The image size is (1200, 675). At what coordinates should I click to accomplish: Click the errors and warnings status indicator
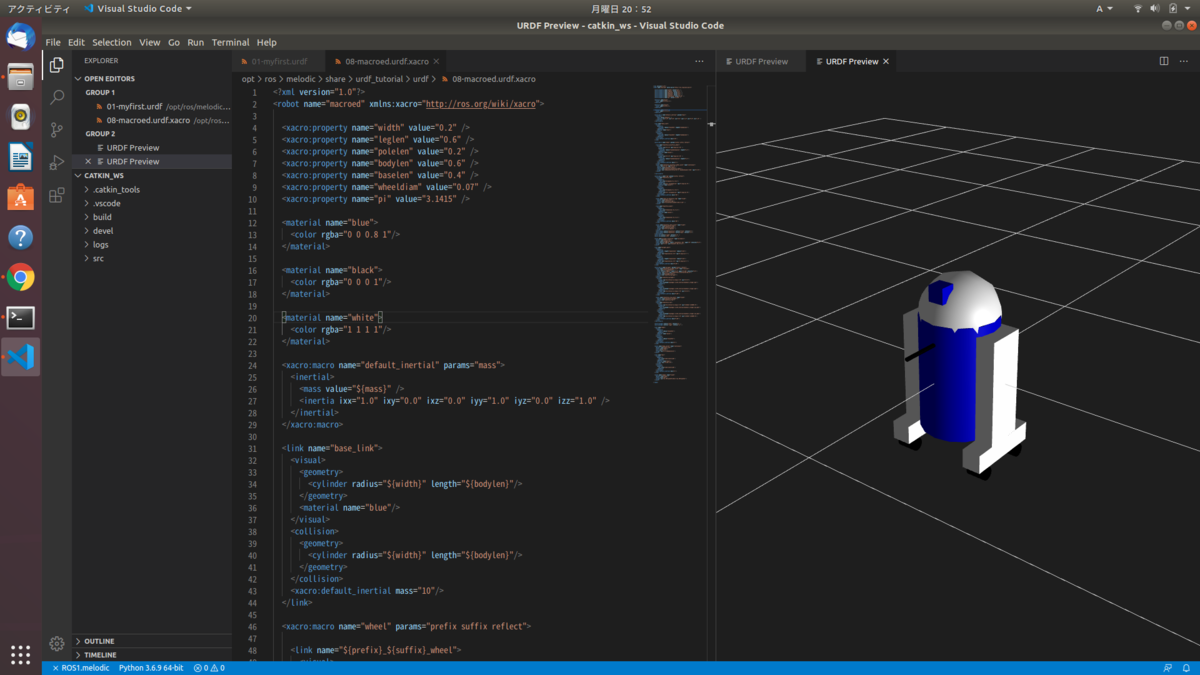[x=208, y=667]
